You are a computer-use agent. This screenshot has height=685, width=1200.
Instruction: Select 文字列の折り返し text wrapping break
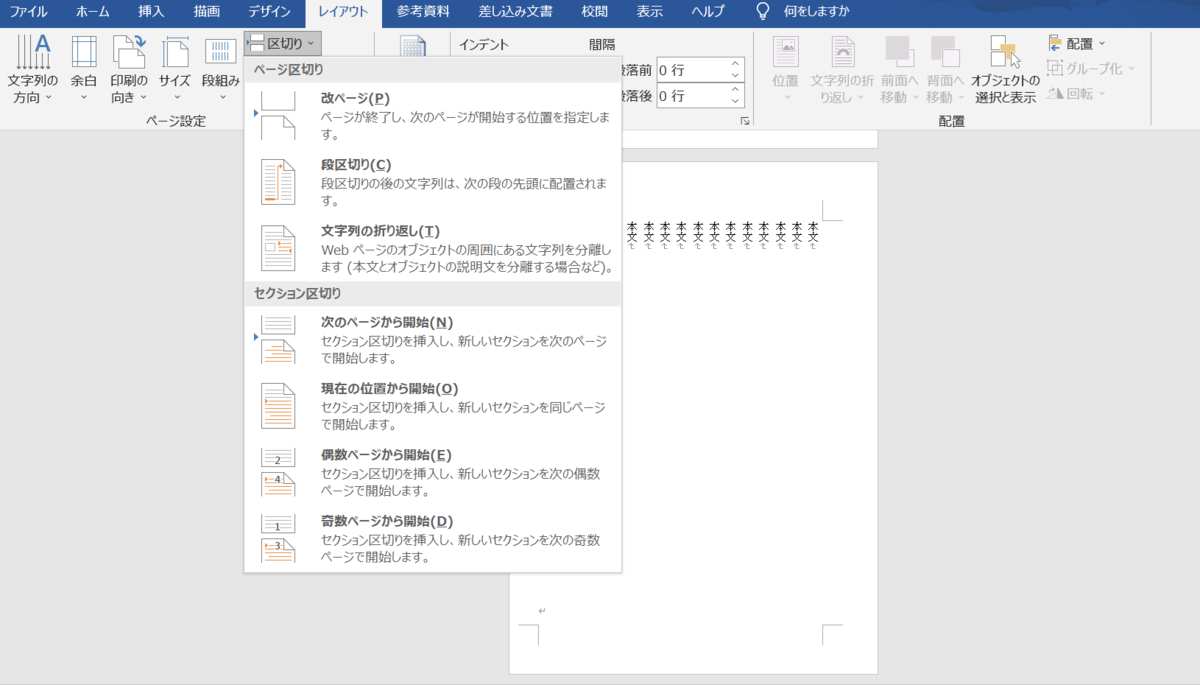pyautogui.click(x=432, y=248)
